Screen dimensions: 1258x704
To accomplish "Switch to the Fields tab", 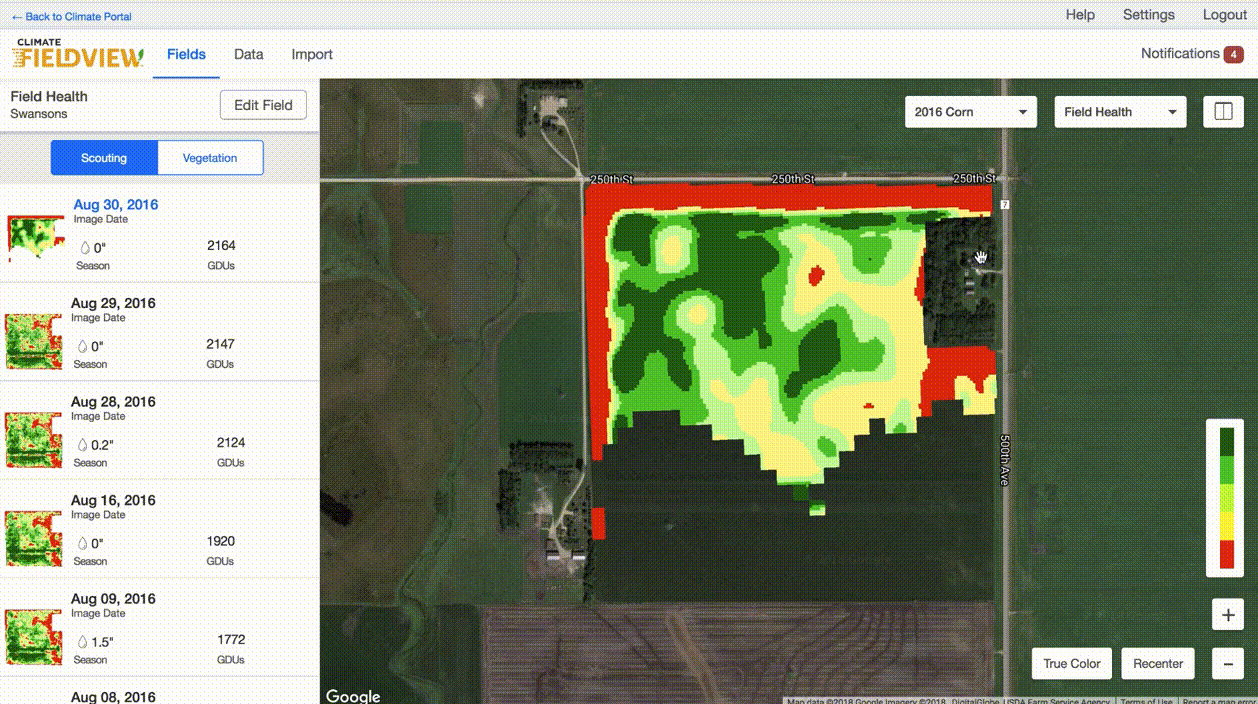I will pos(186,54).
